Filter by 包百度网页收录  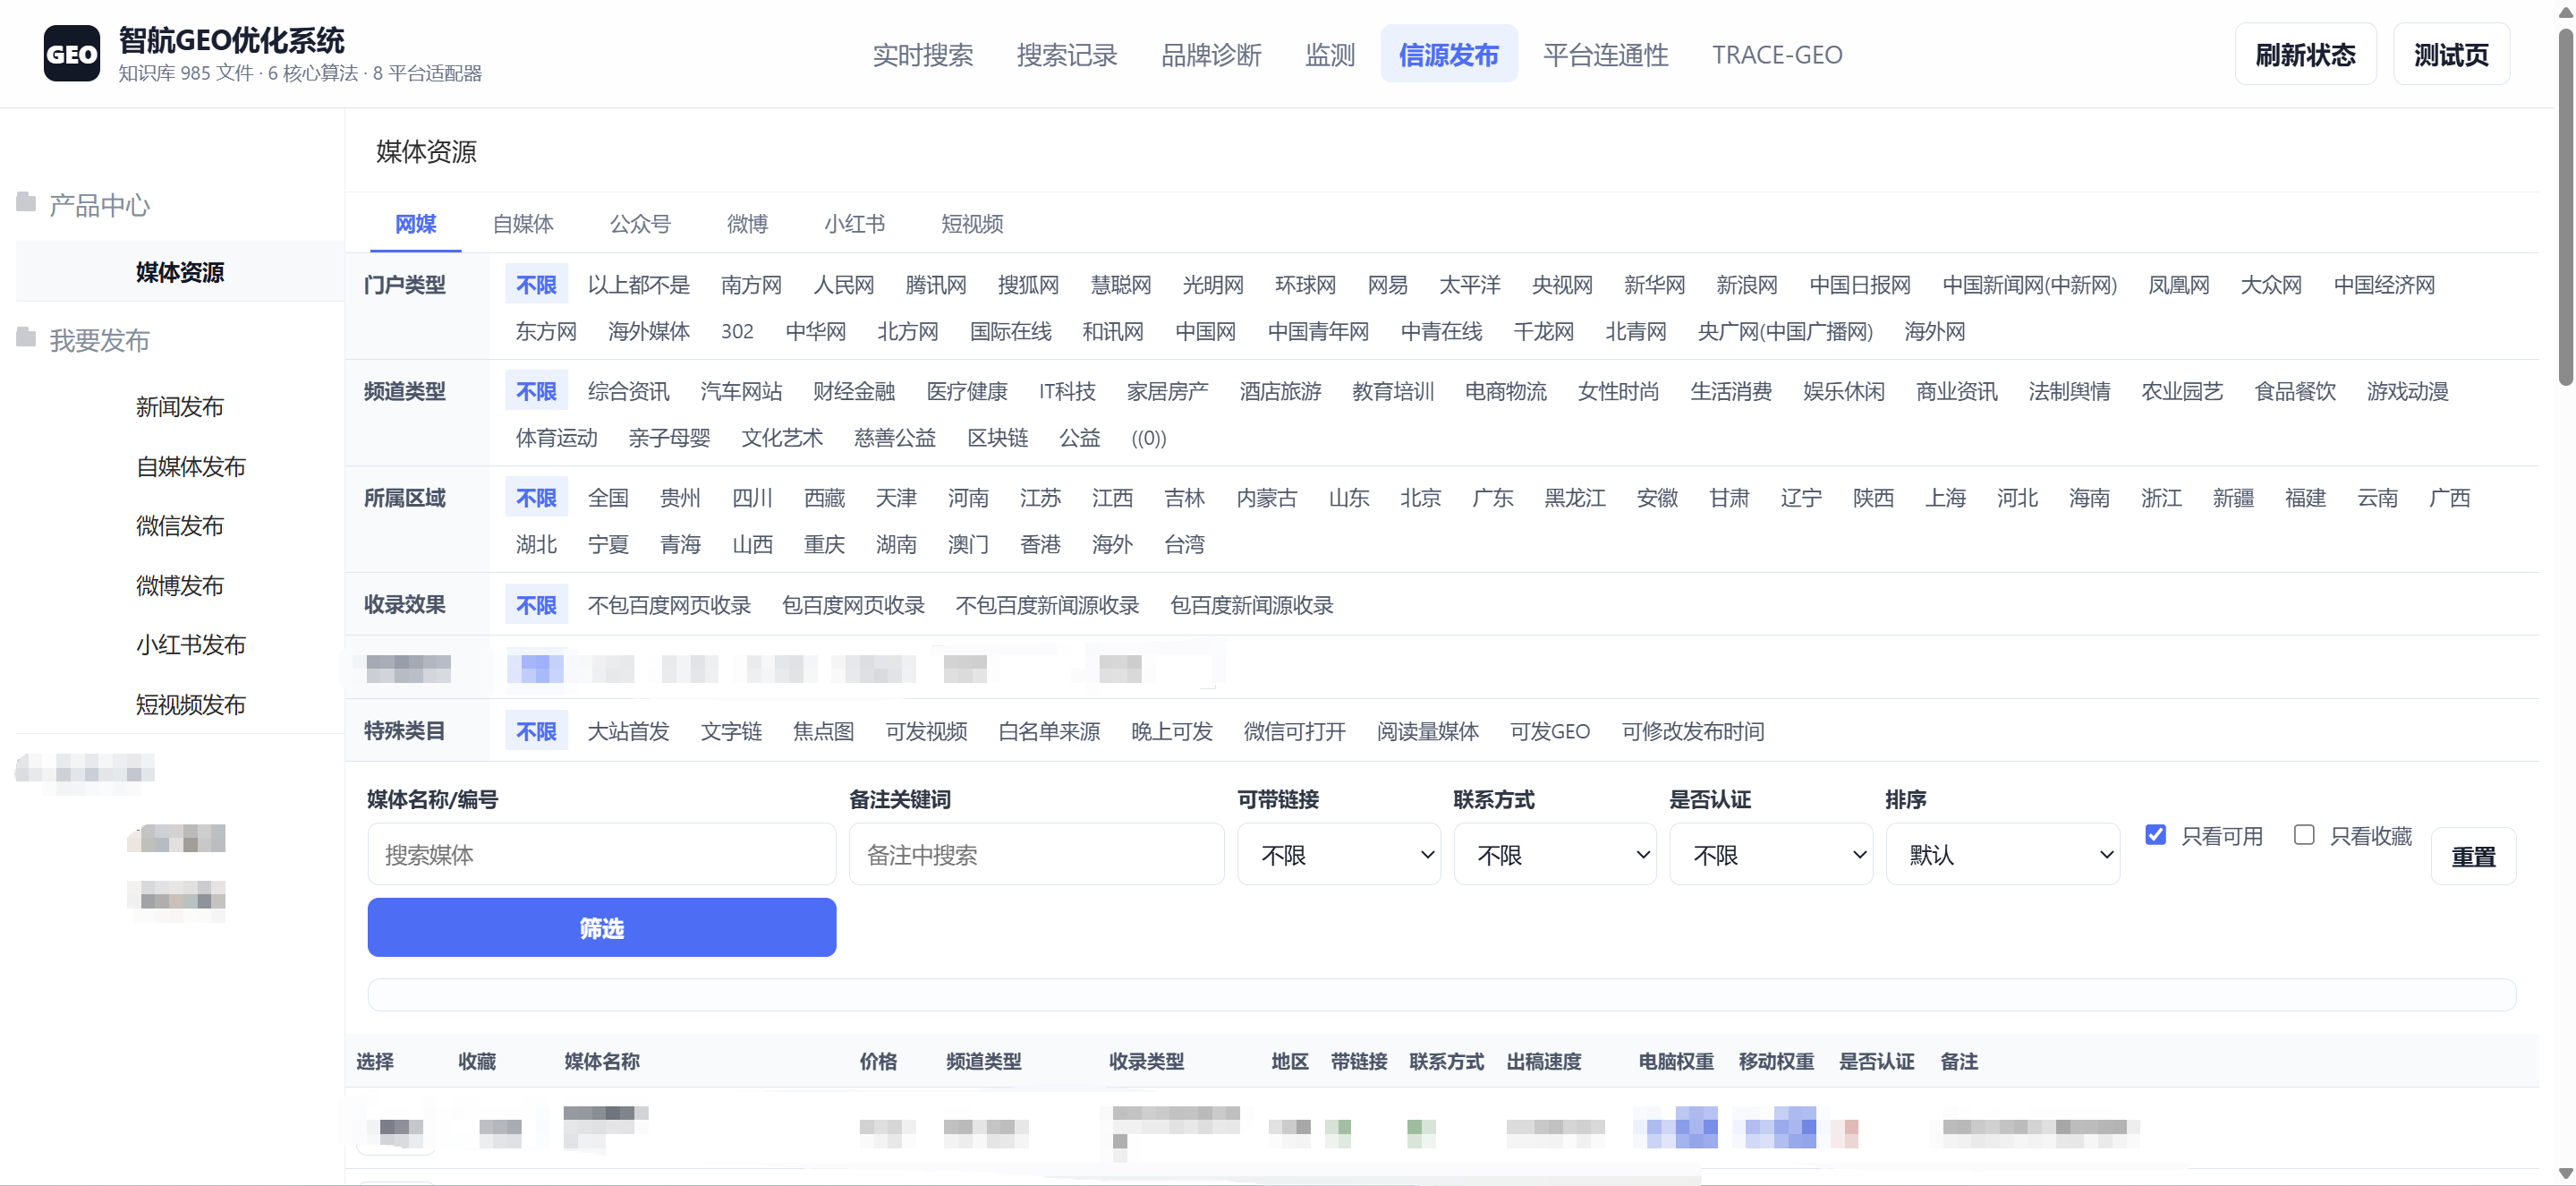852,605
